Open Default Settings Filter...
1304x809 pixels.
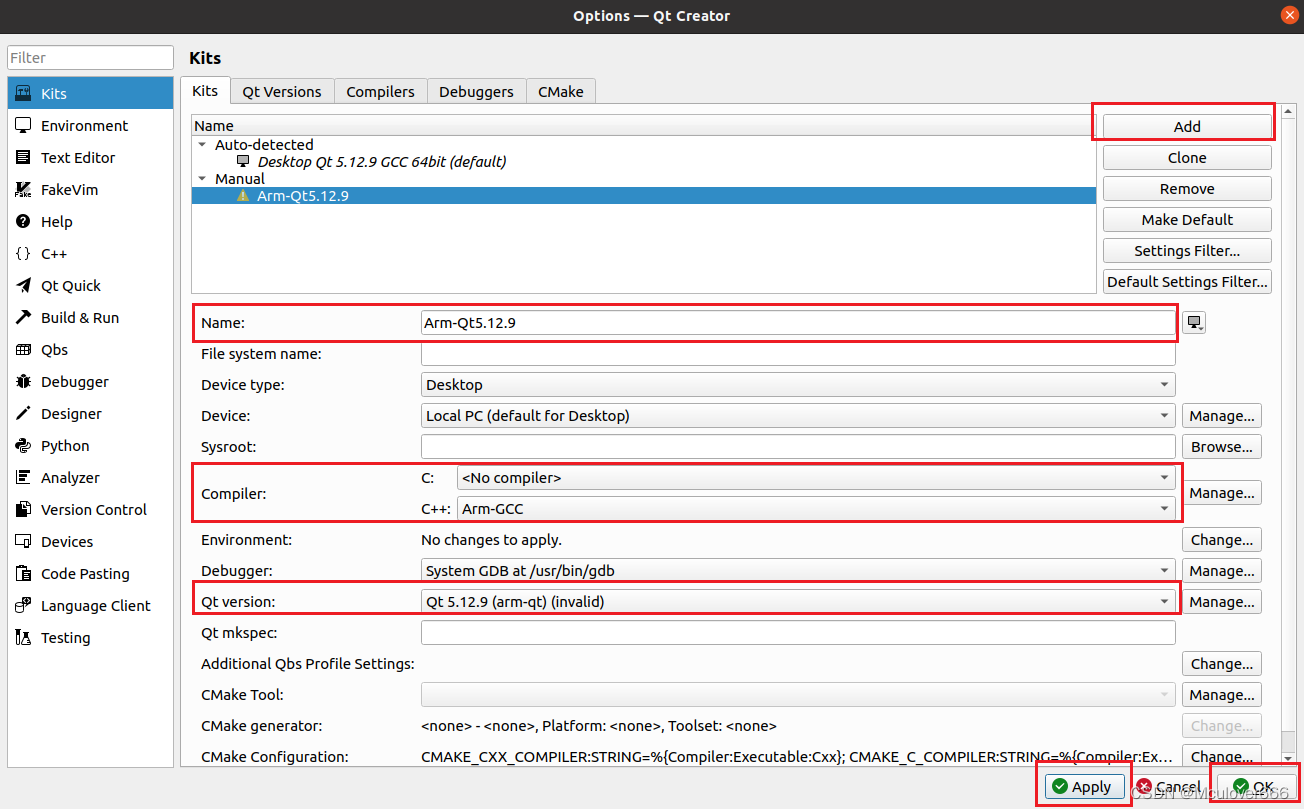click(1187, 281)
